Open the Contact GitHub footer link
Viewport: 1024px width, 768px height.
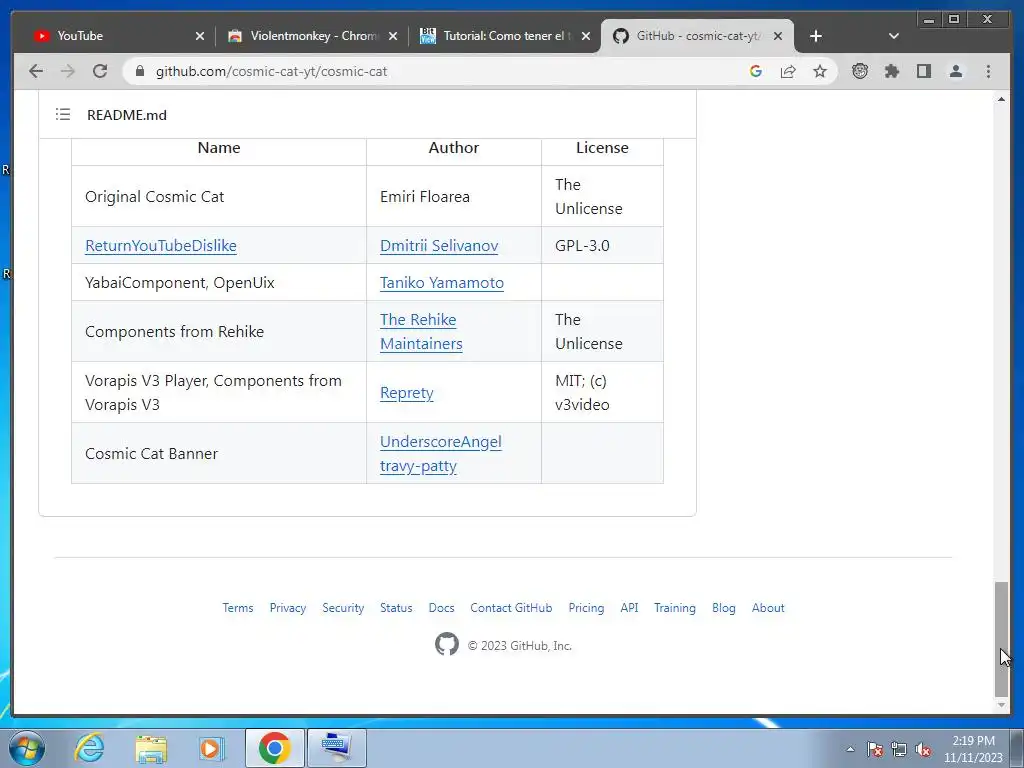(511, 608)
